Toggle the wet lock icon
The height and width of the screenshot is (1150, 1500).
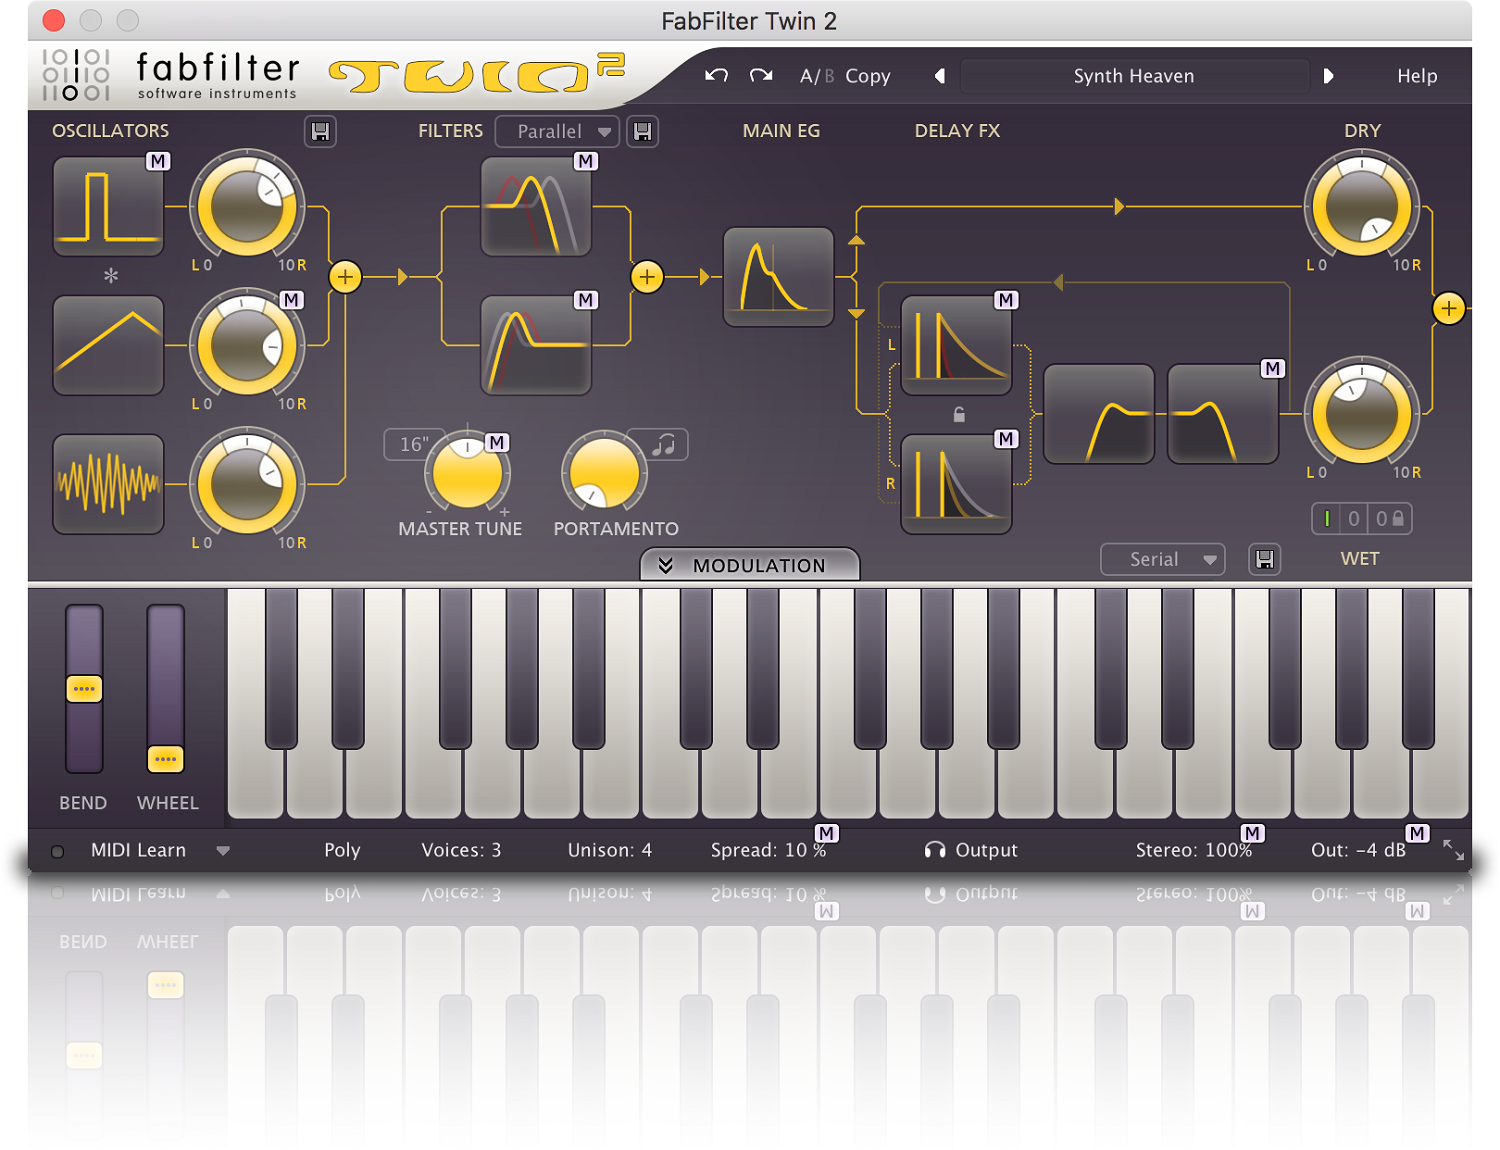point(1398,518)
